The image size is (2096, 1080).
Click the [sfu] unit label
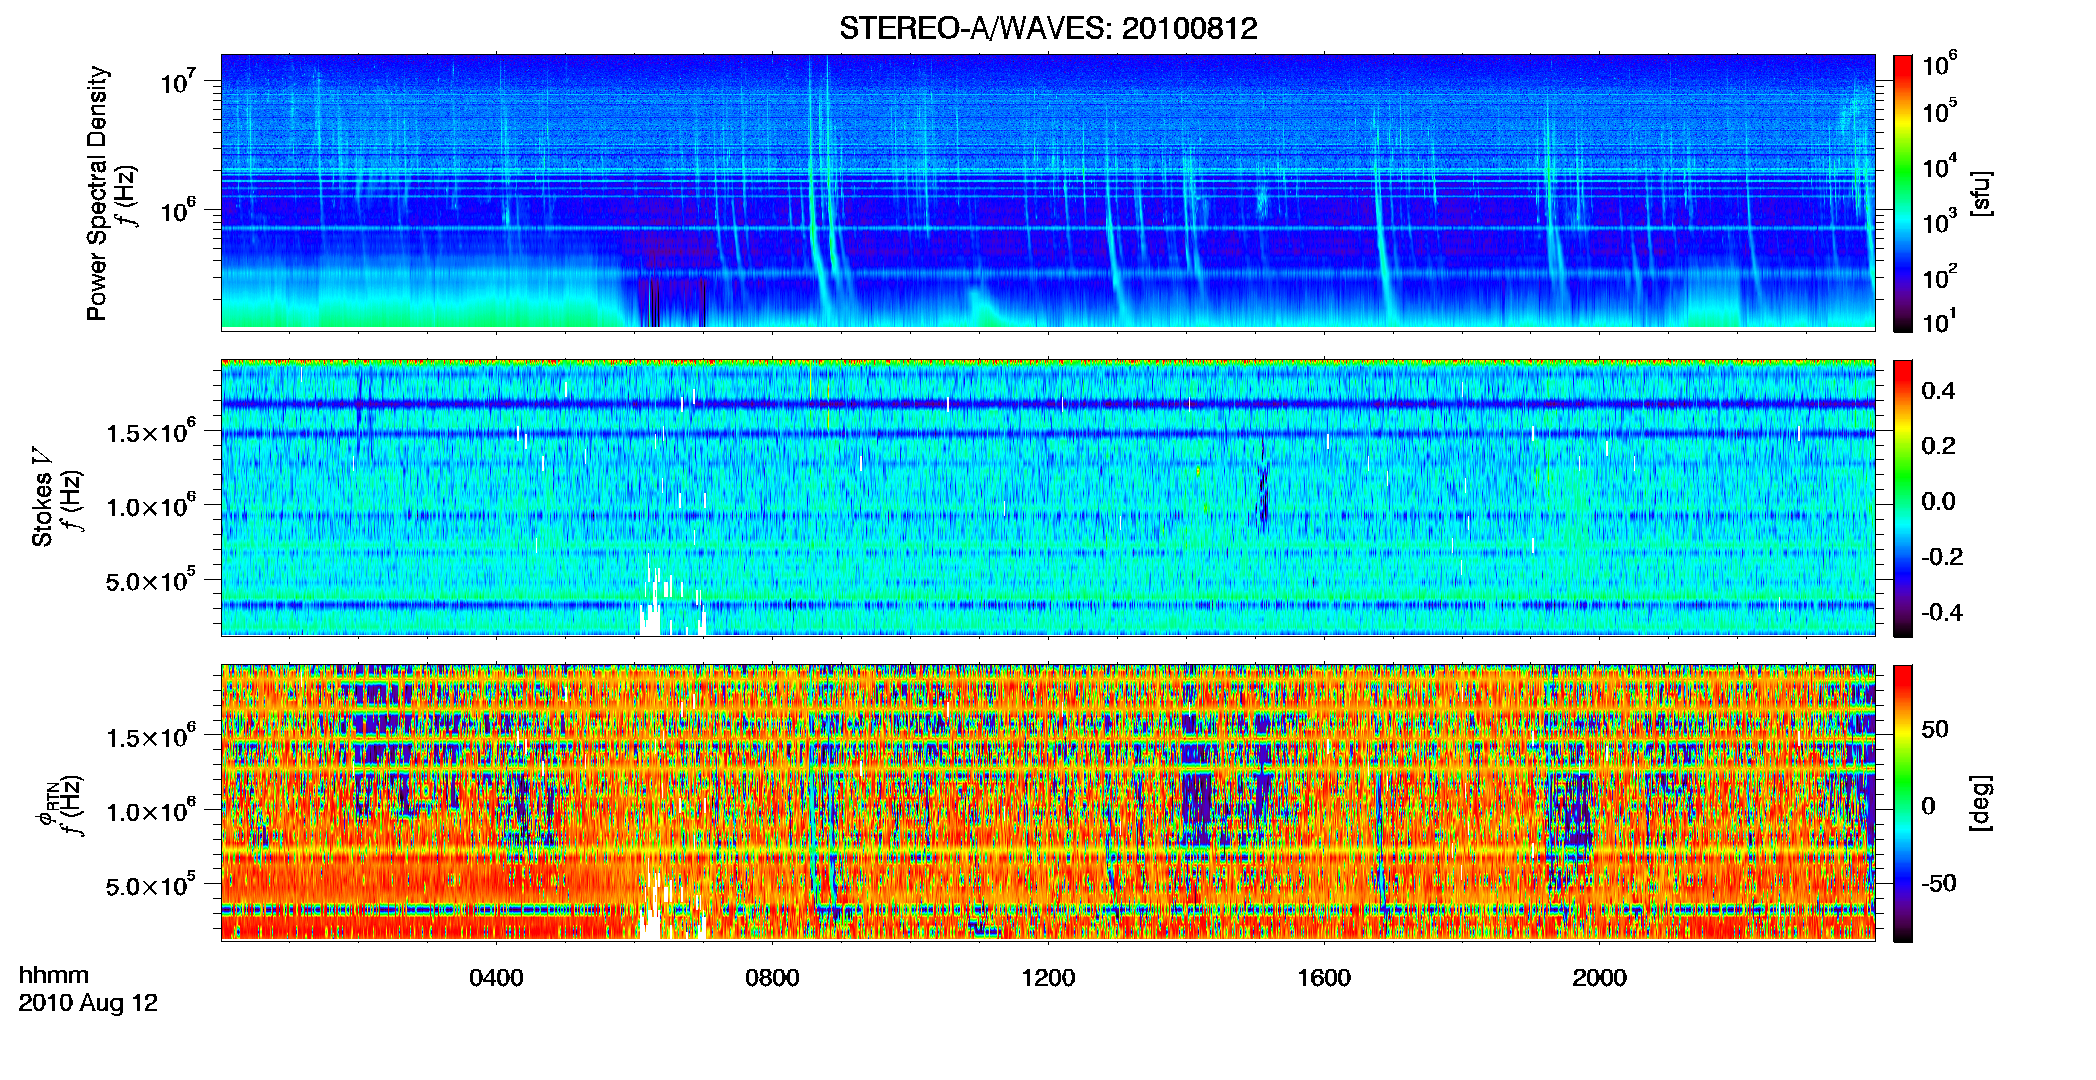click(x=1981, y=193)
